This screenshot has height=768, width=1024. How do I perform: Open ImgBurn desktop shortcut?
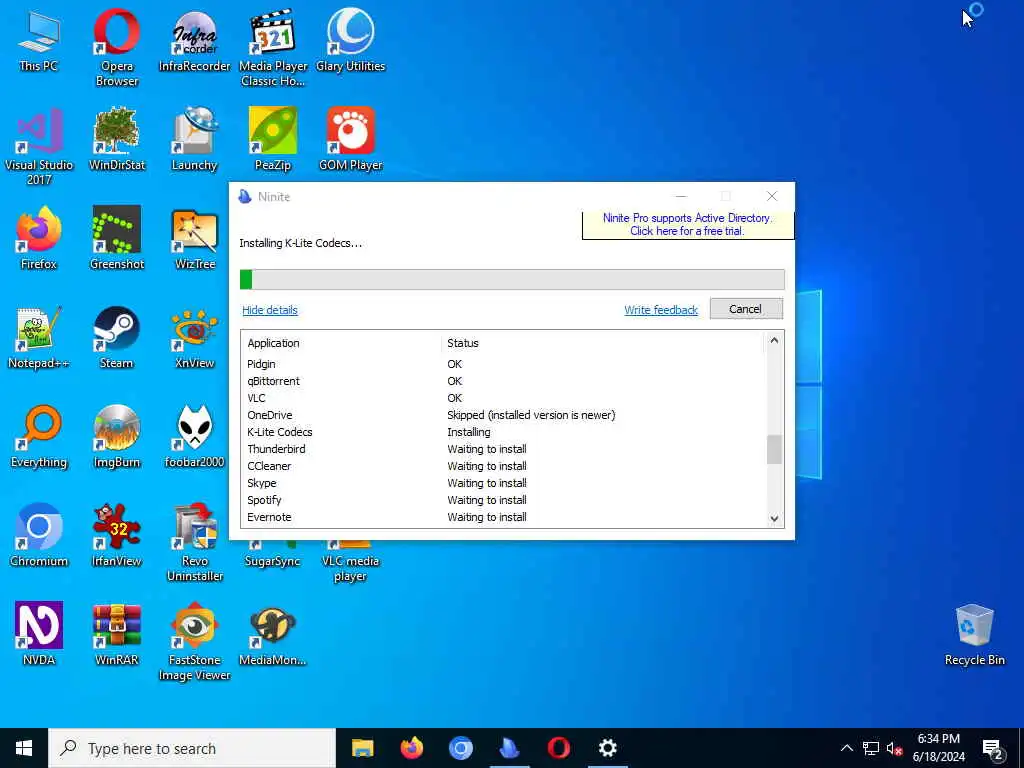[117, 436]
